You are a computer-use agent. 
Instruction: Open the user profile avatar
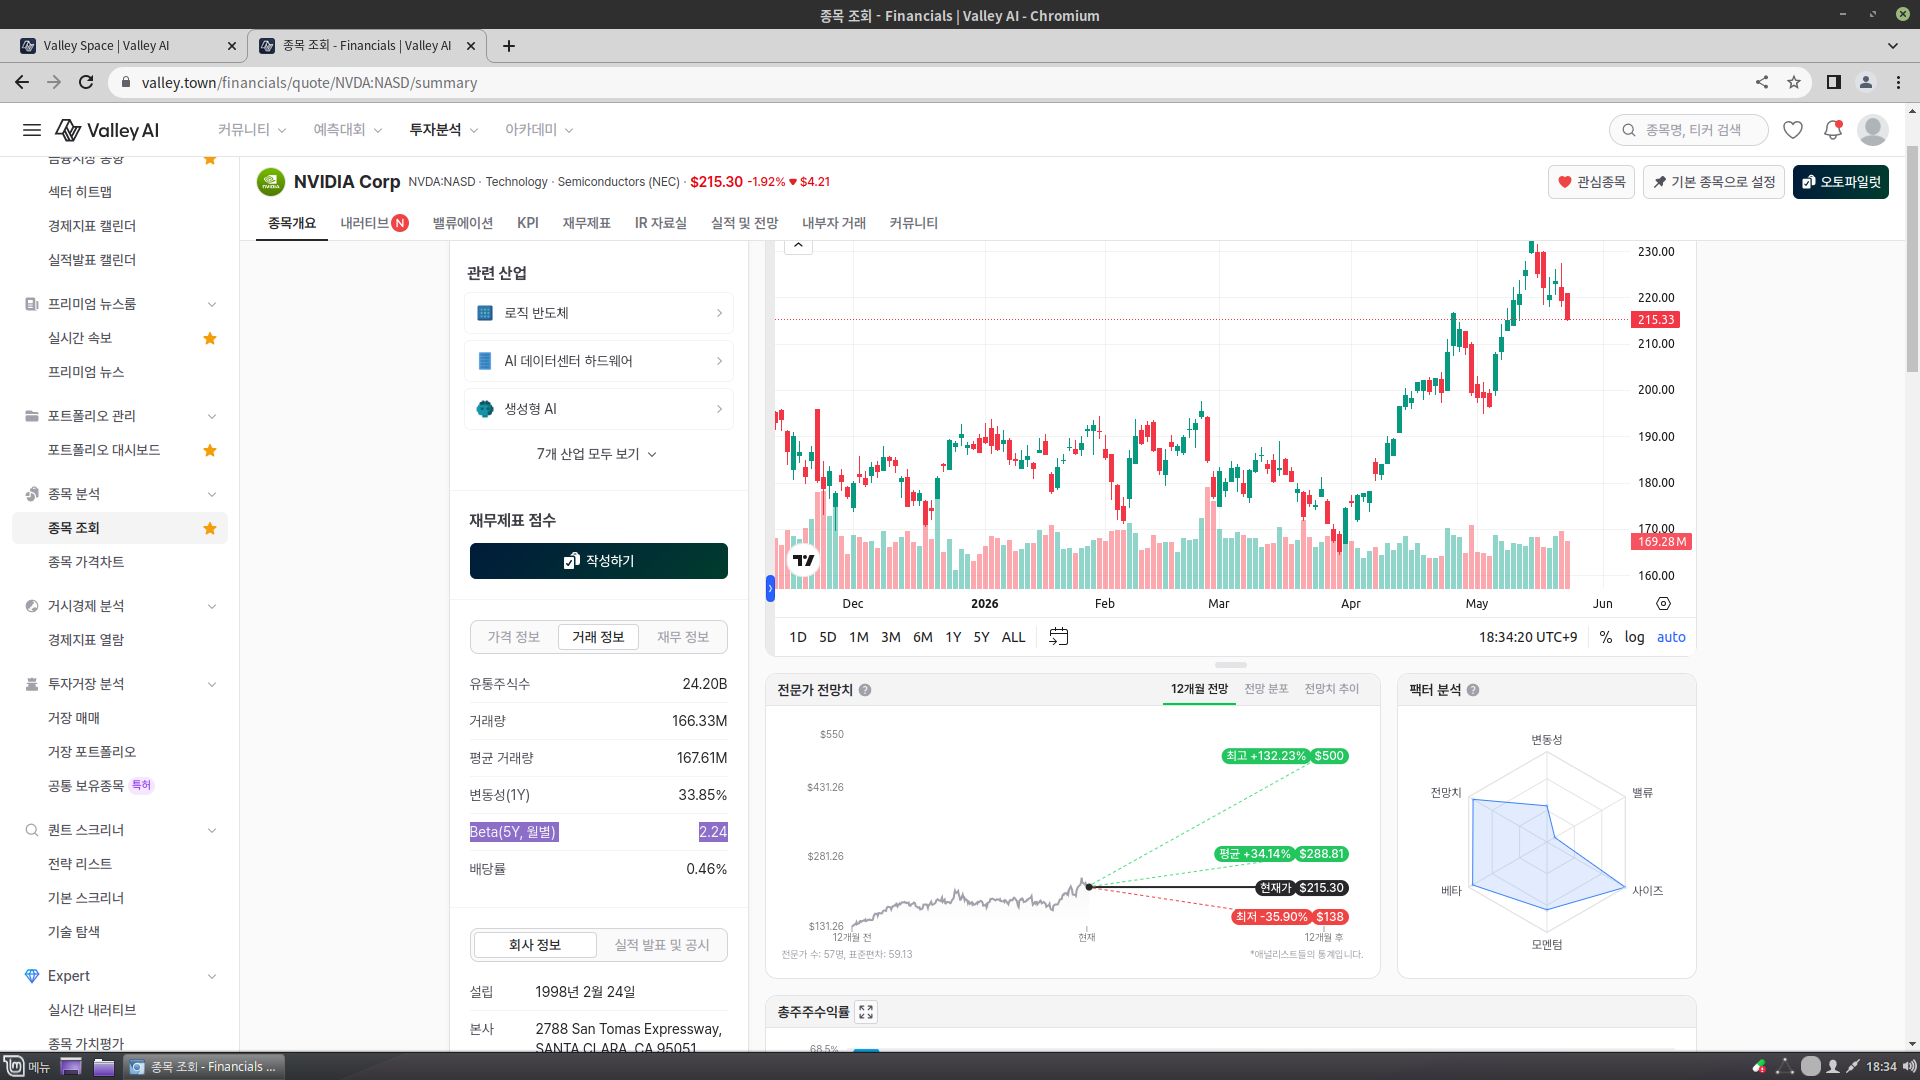click(x=1873, y=130)
